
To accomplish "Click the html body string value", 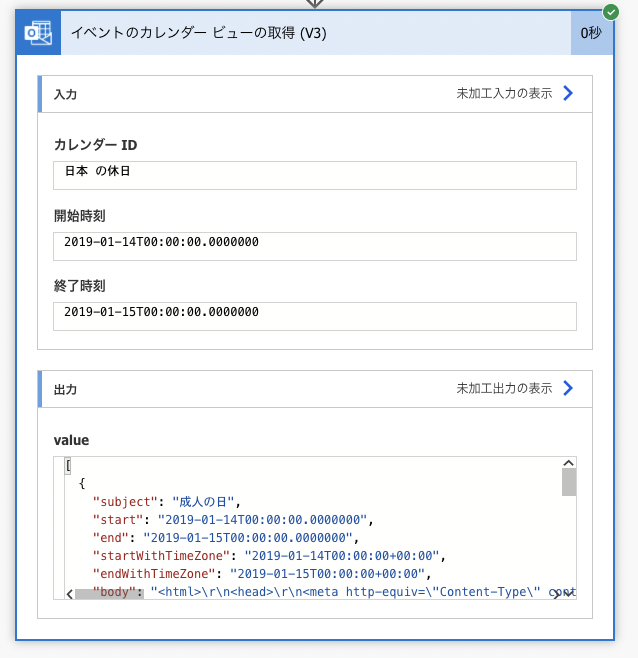I will 363,592.
